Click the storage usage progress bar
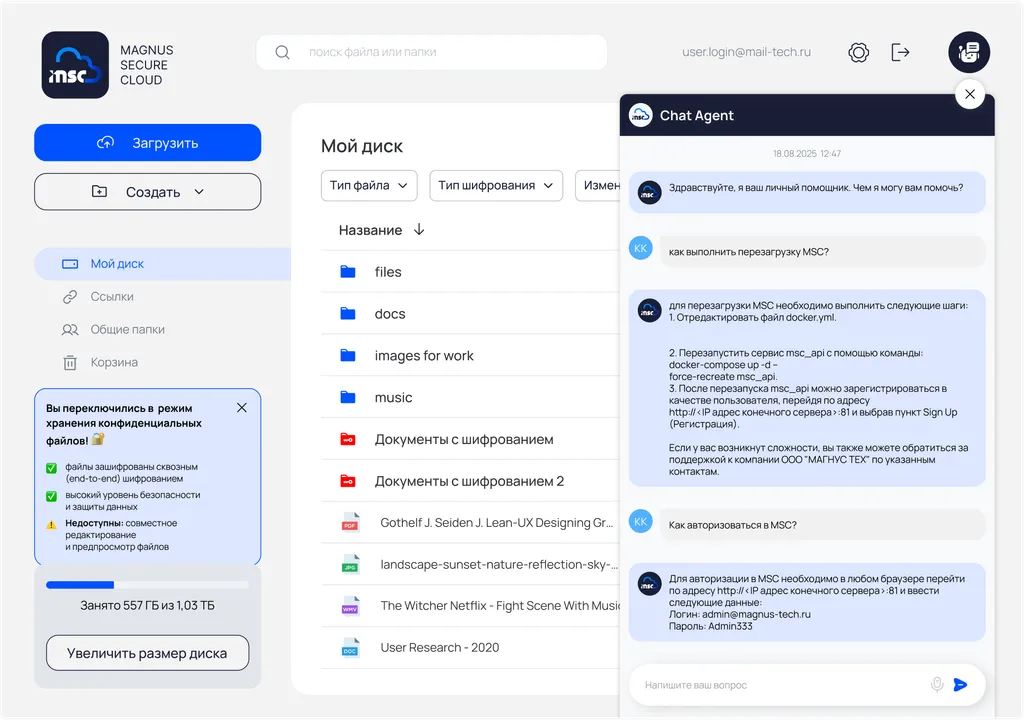This screenshot has width=1024, height=720. click(x=147, y=584)
